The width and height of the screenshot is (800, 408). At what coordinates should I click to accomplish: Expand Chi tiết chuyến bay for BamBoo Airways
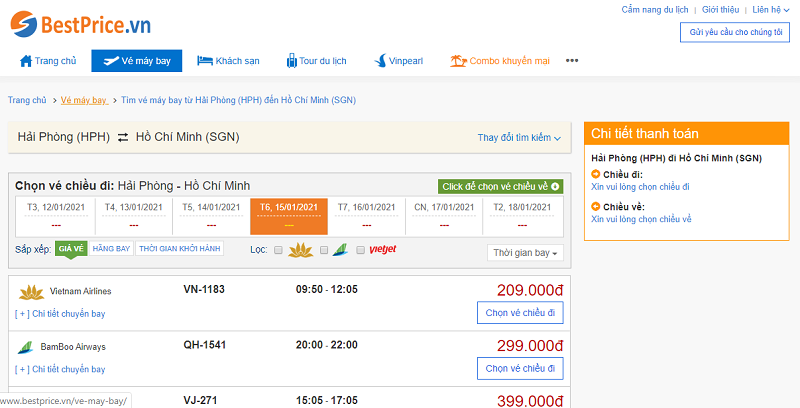pyautogui.click(x=60, y=369)
